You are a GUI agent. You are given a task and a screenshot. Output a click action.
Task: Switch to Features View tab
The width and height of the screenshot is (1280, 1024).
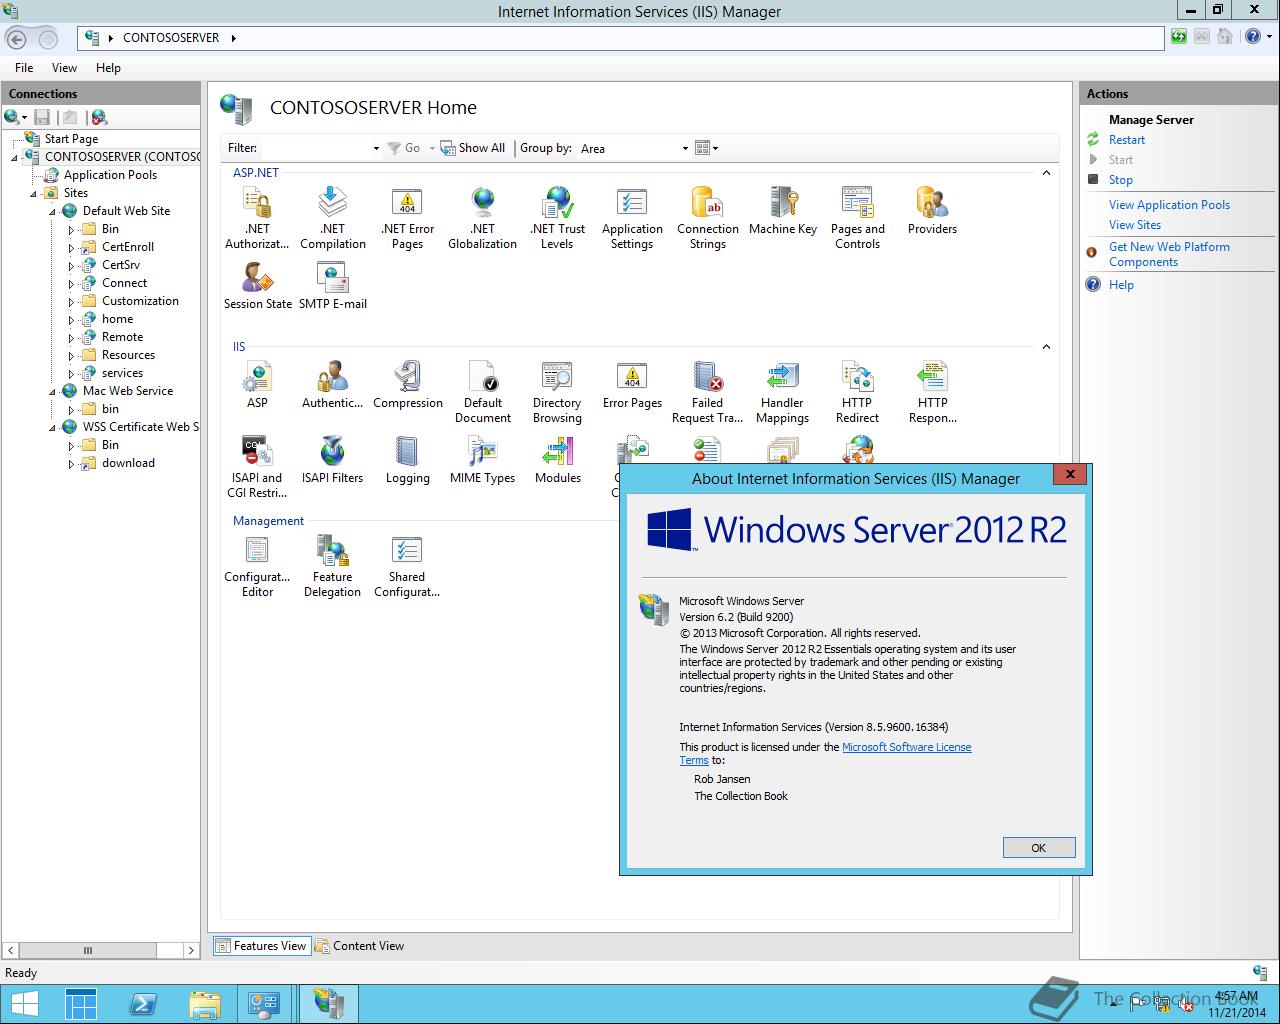click(x=260, y=946)
